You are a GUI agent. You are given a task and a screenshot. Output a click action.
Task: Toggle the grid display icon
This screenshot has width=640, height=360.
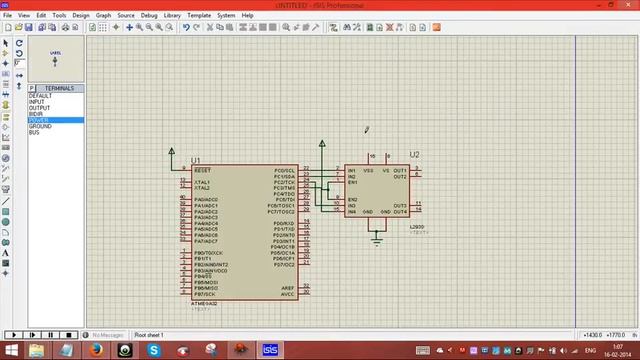(x=103, y=27)
